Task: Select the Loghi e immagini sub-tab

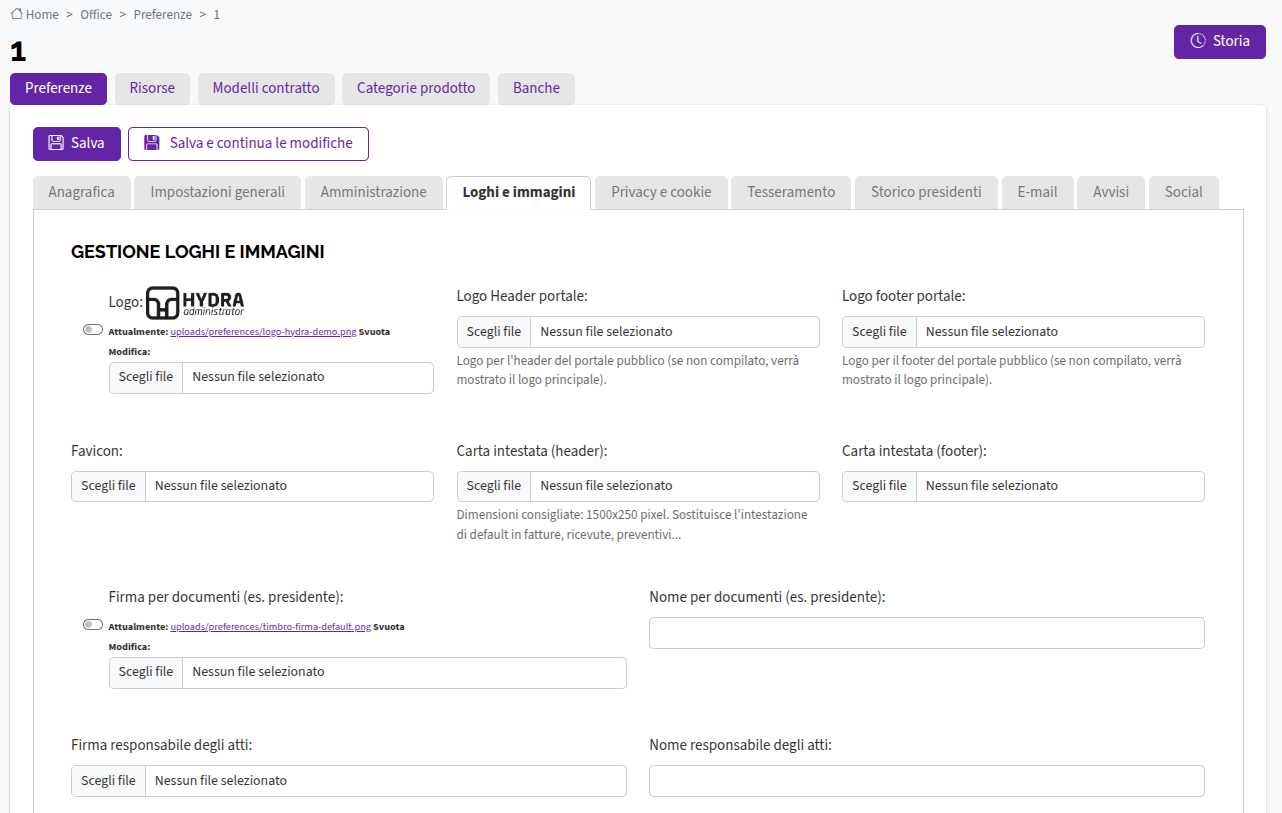Action: (x=519, y=192)
